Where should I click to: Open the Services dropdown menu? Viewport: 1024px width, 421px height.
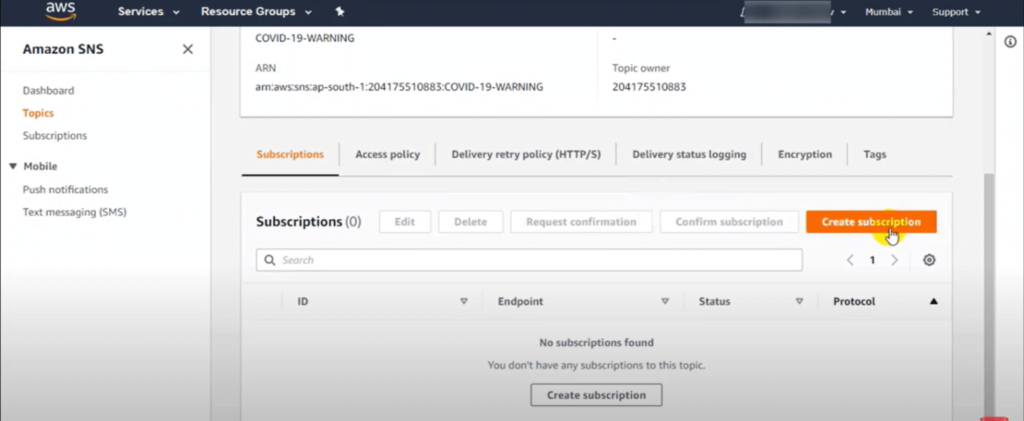[x=149, y=12]
